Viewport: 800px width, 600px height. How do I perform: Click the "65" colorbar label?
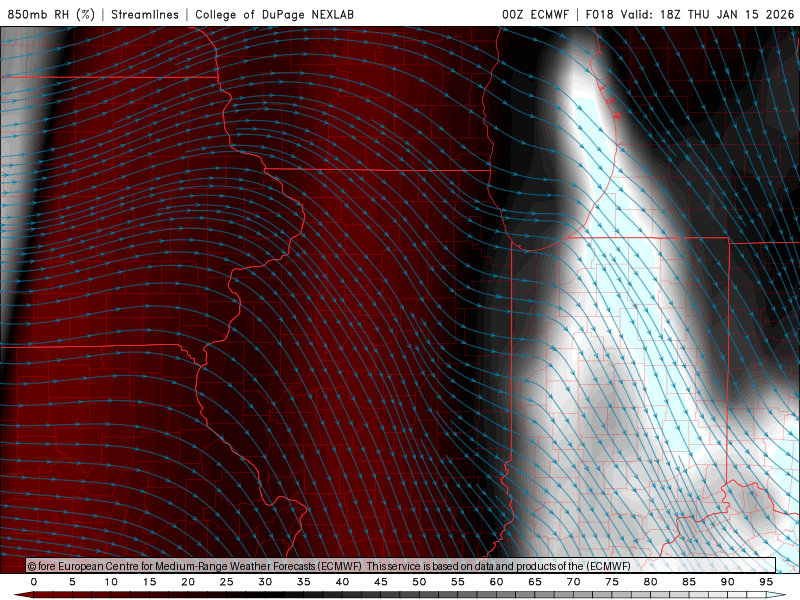[x=535, y=582]
